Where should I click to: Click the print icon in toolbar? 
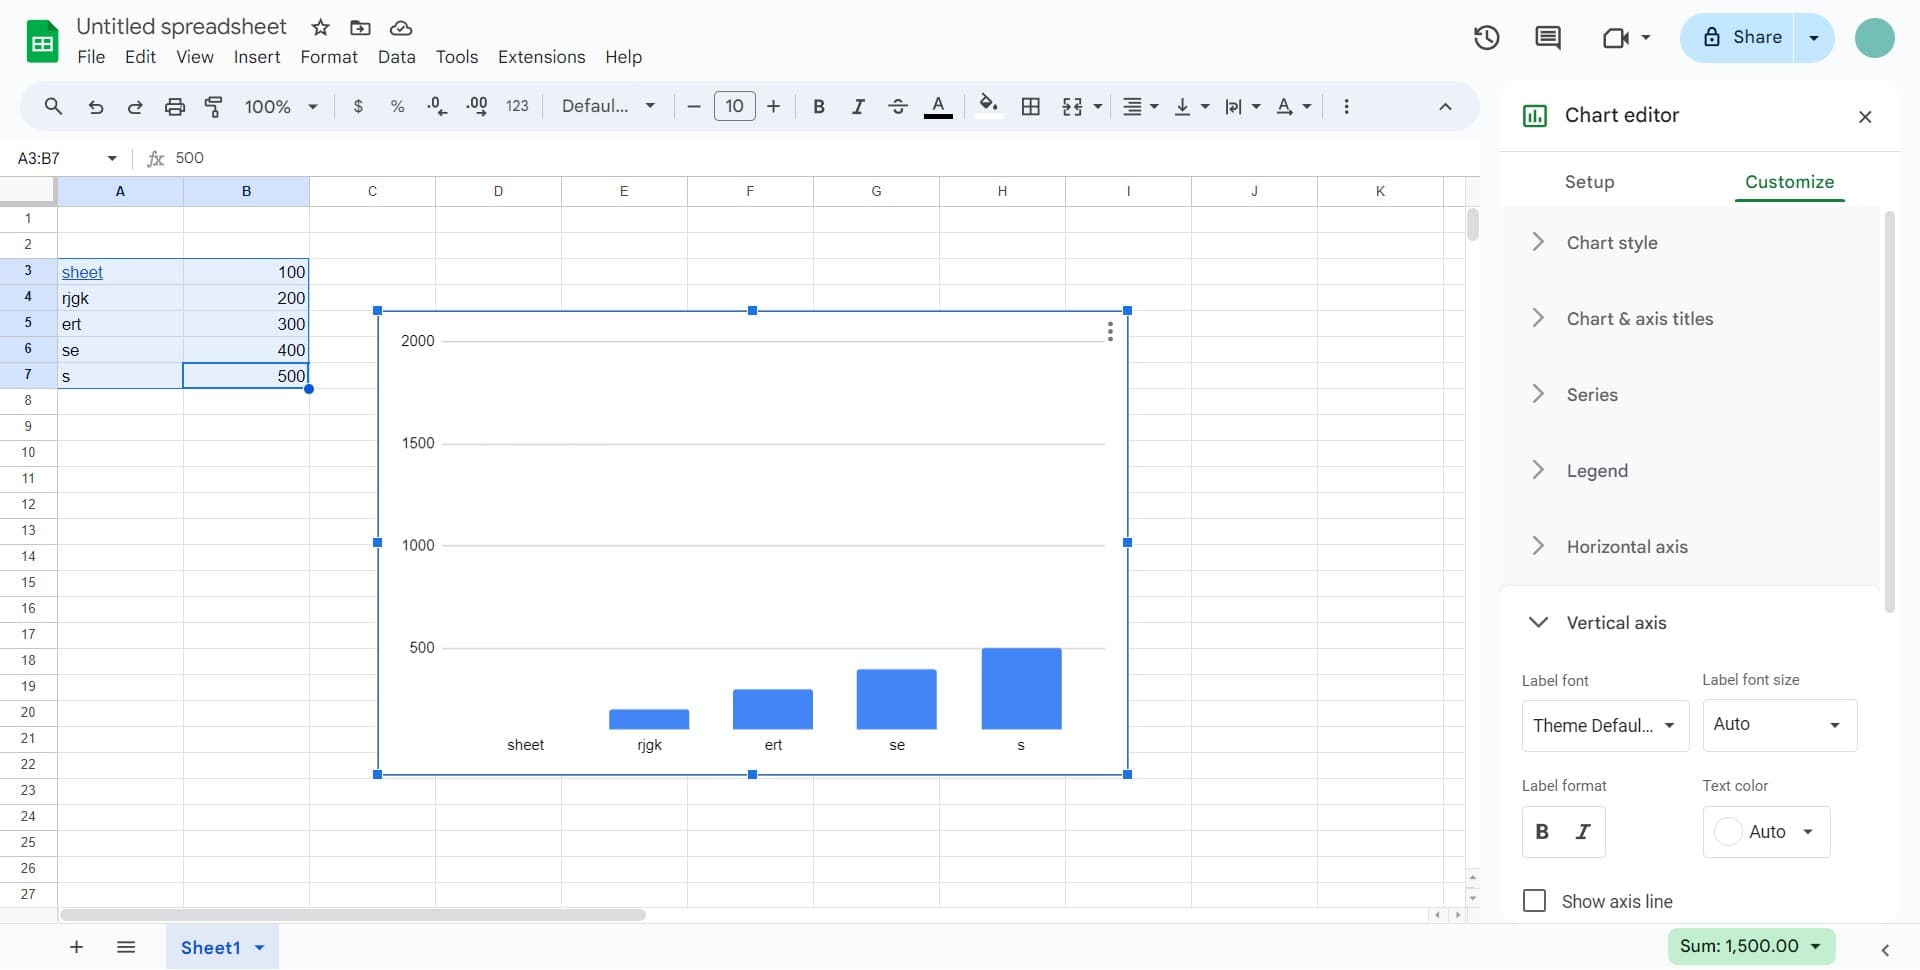point(175,106)
